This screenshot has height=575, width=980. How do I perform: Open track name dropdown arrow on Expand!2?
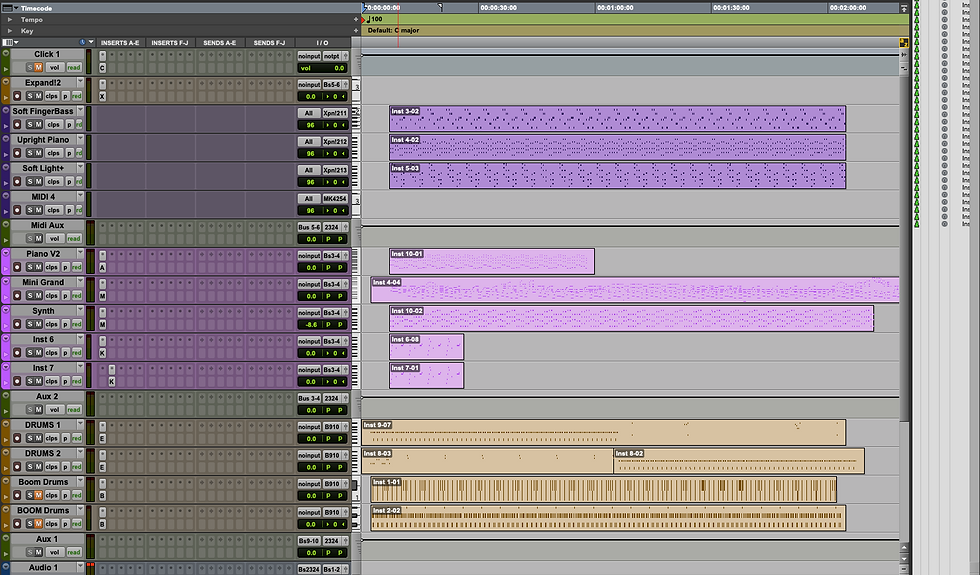click(80, 82)
